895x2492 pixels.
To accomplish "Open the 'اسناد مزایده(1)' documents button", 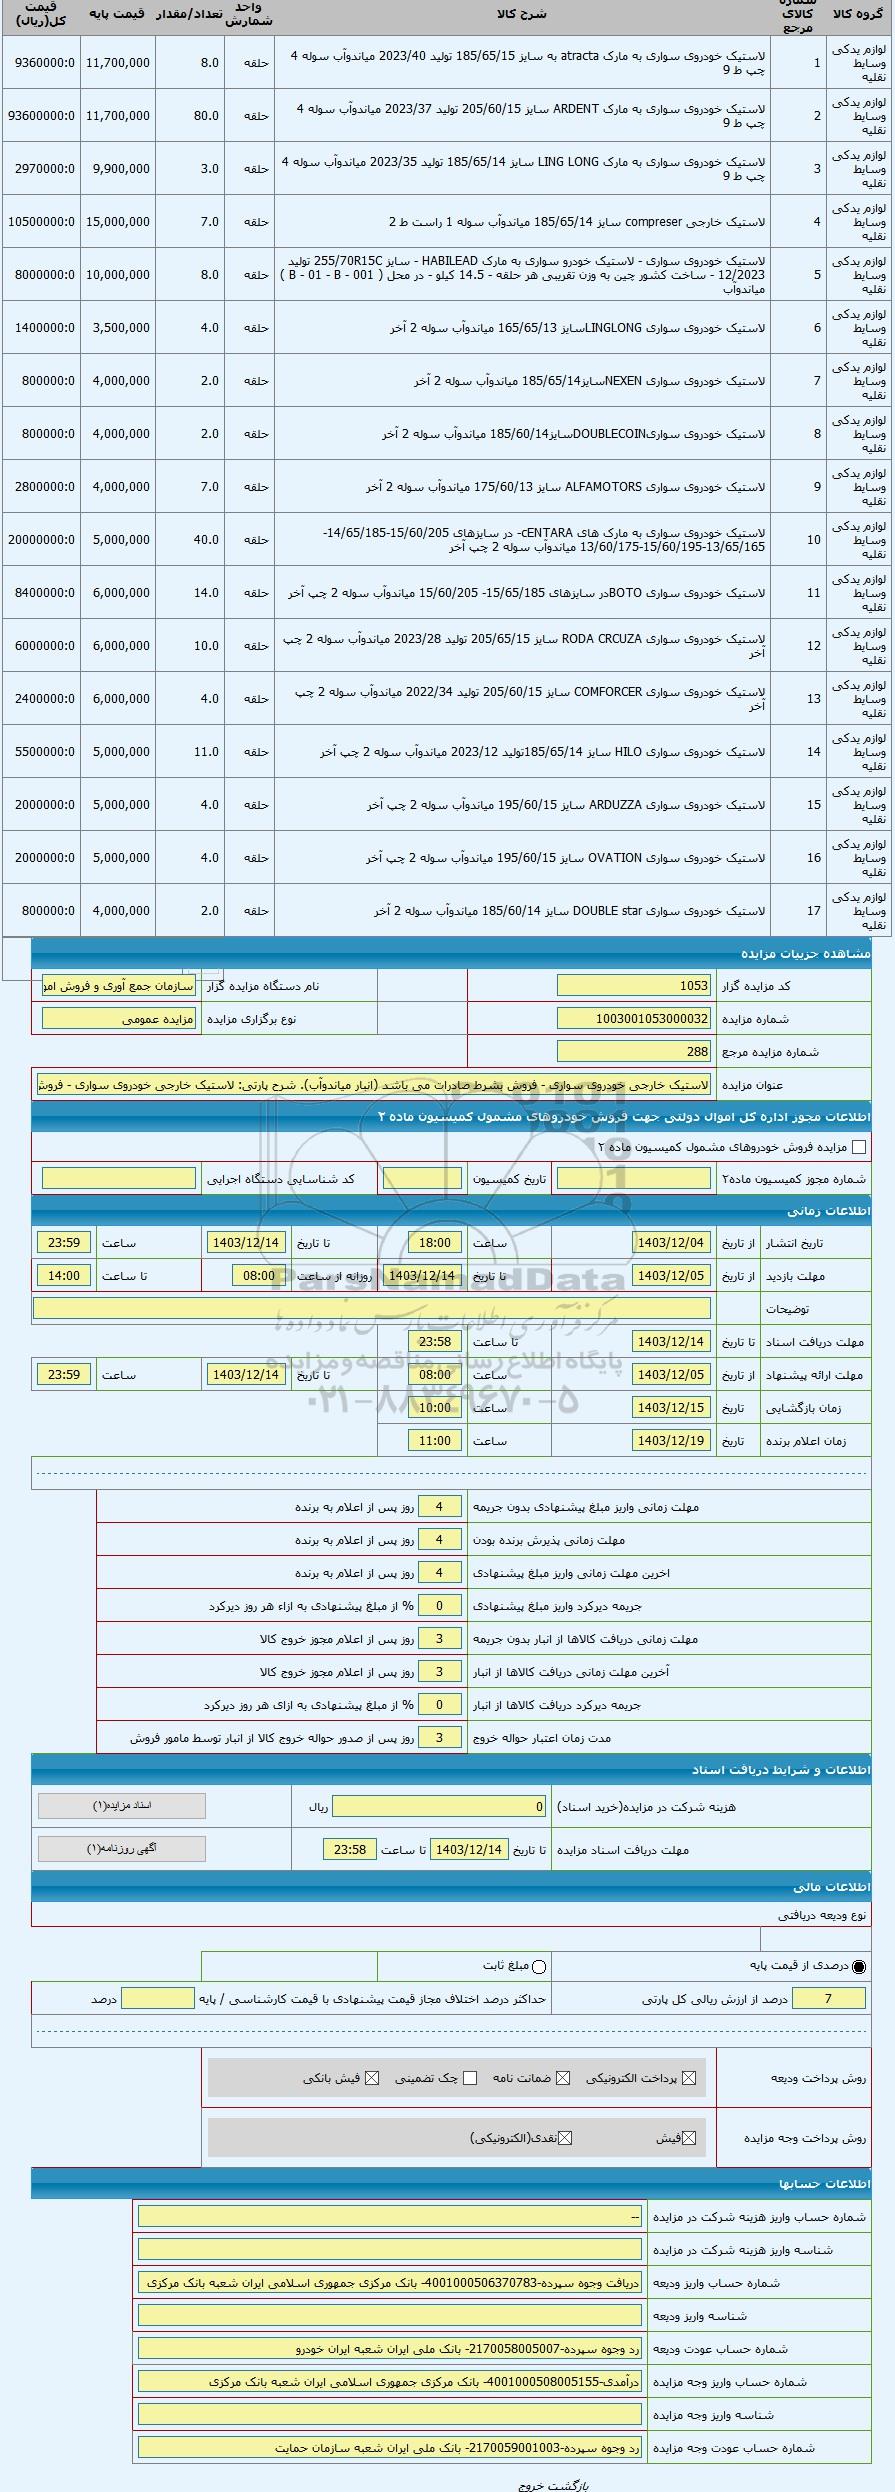I will (x=122, y=1805).
